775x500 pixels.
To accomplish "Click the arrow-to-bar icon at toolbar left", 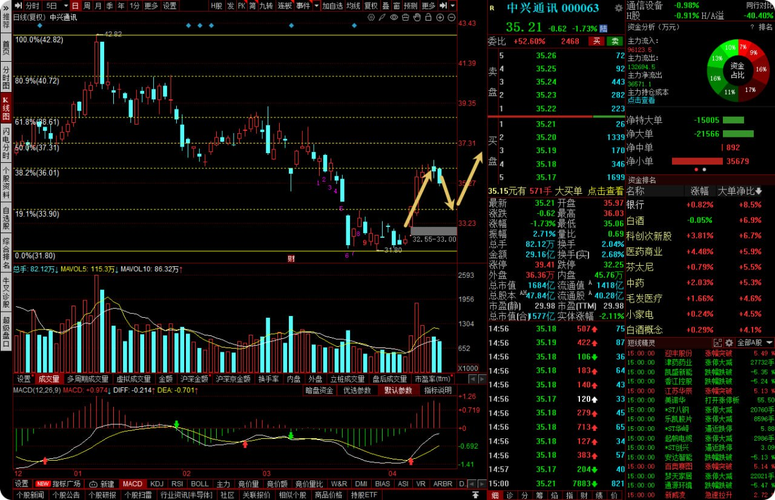I will [18, 5].
